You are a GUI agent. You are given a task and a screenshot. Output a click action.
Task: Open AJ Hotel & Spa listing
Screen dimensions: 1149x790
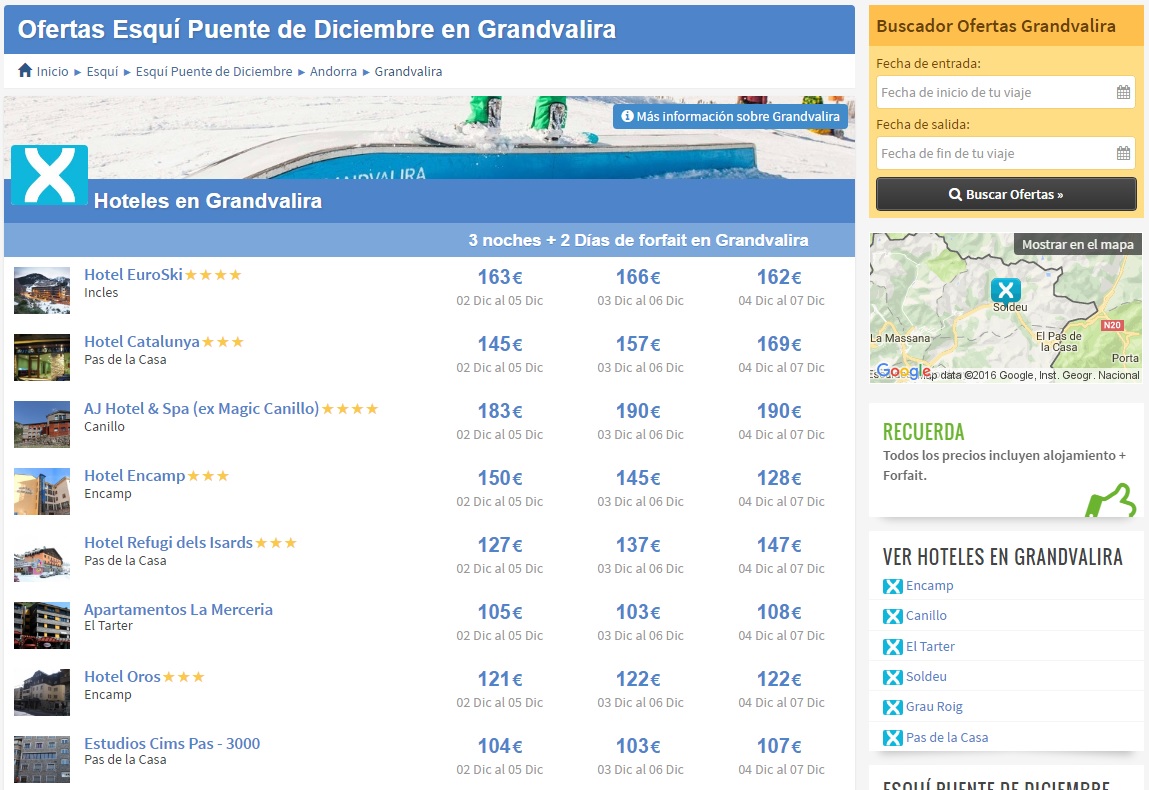point(202,409)
